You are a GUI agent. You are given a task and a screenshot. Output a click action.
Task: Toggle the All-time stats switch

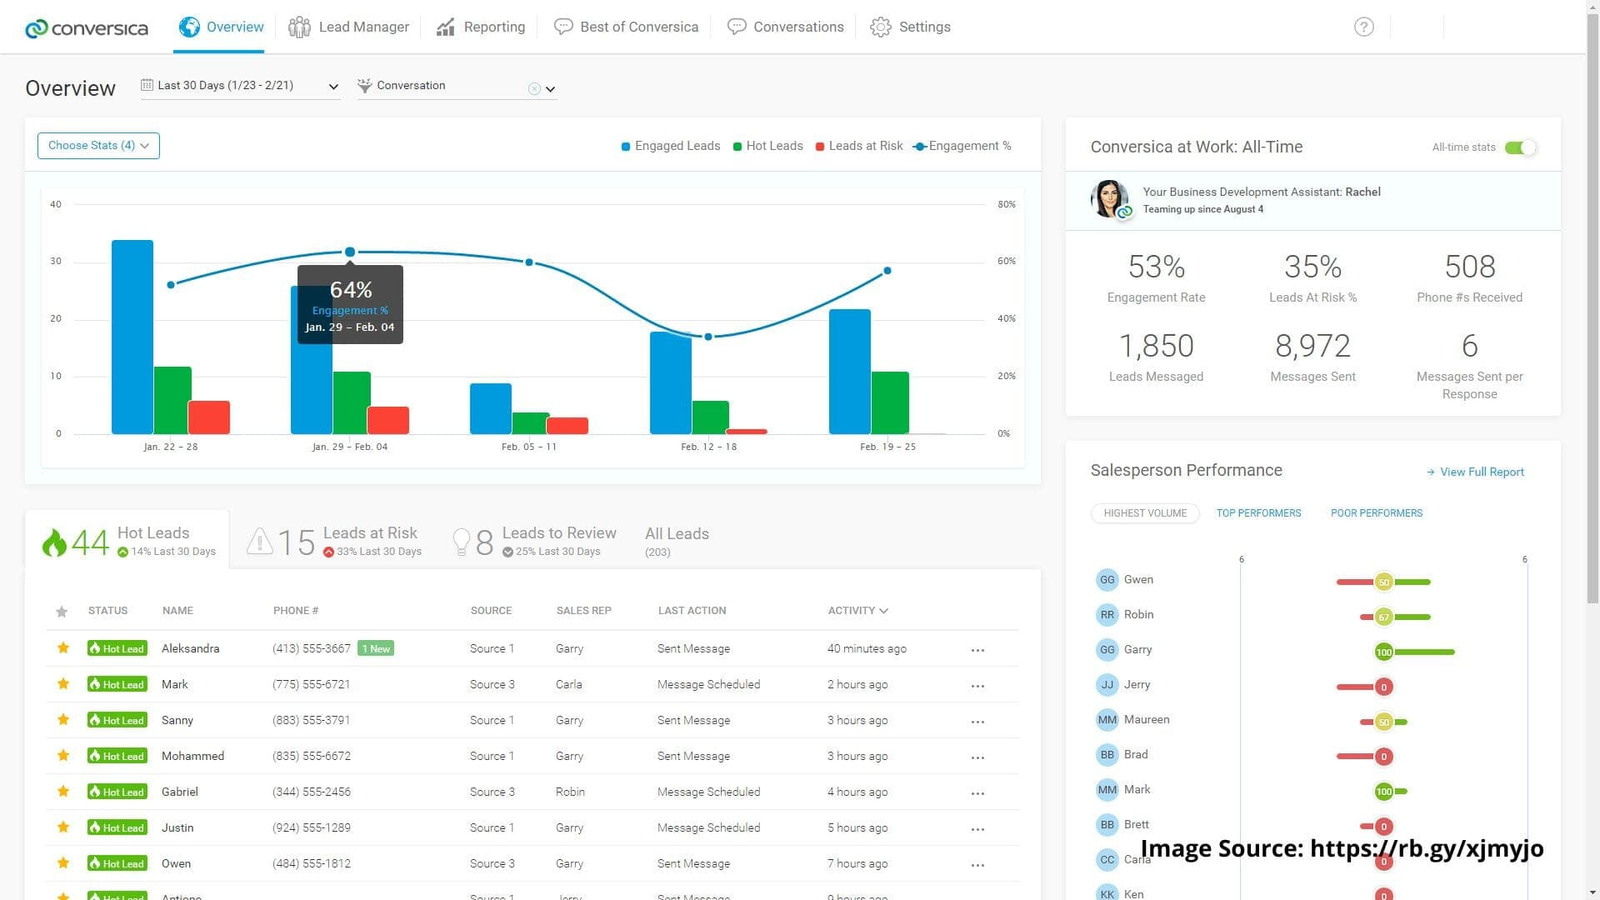click(x=1519, y=148)
